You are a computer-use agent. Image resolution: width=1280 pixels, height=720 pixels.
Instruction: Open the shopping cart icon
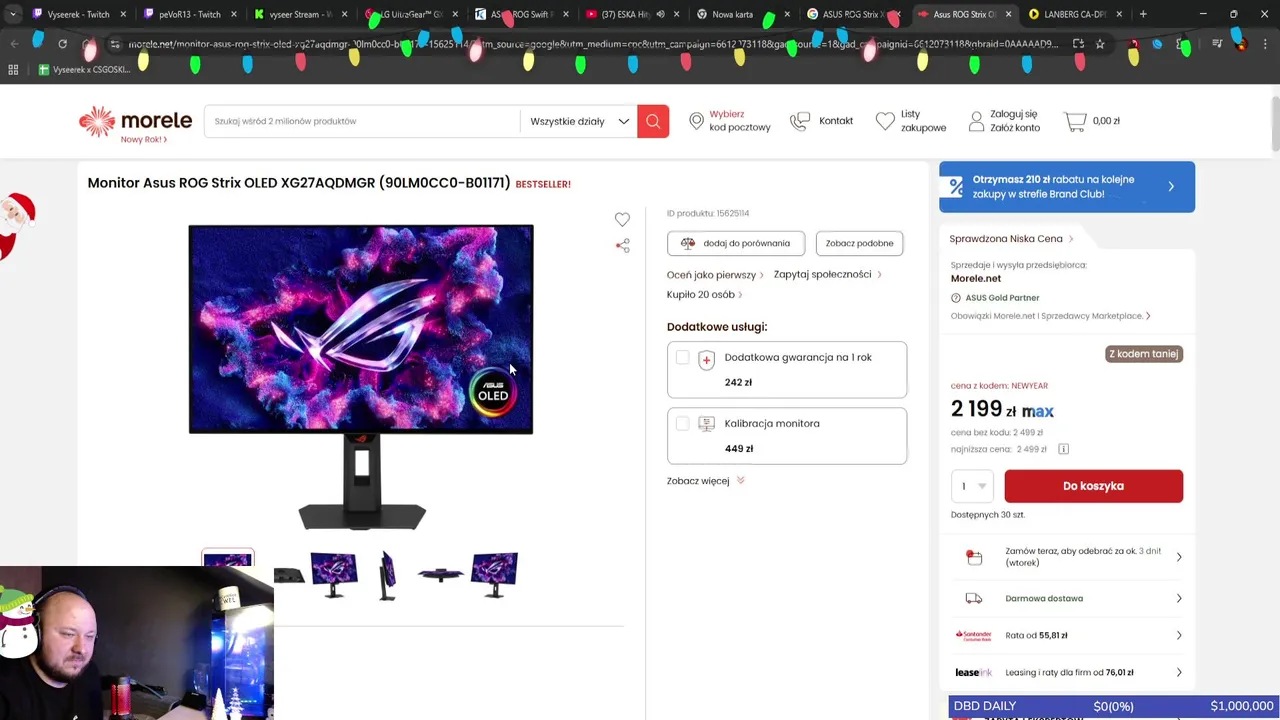coord(1075,121)
